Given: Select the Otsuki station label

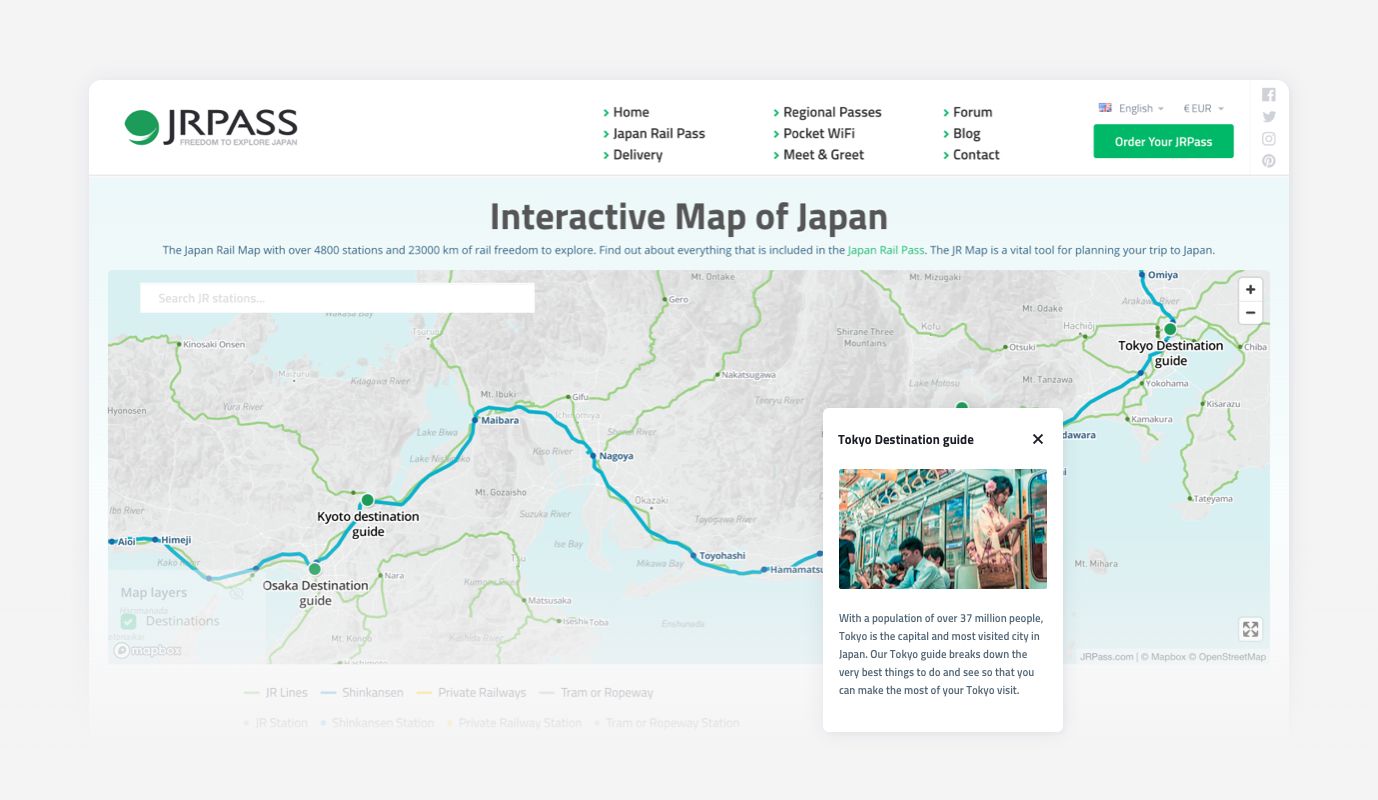Looking at the screenshot, I should 1022,347.
